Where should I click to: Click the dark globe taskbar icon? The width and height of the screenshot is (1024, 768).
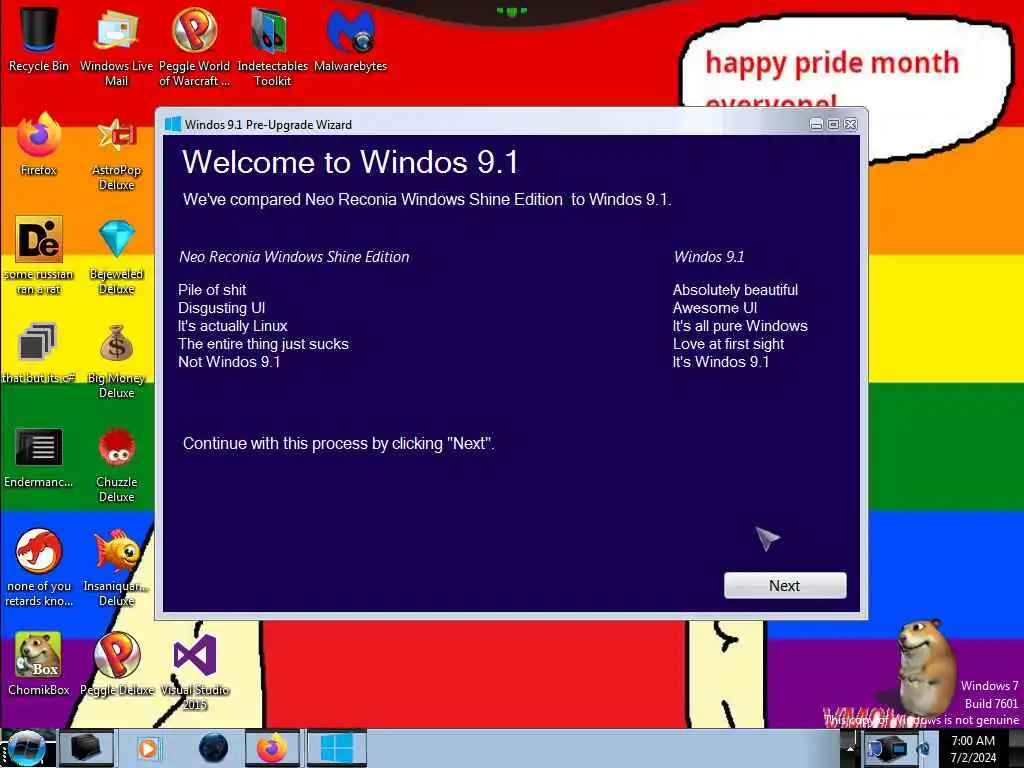coord(213,748)
